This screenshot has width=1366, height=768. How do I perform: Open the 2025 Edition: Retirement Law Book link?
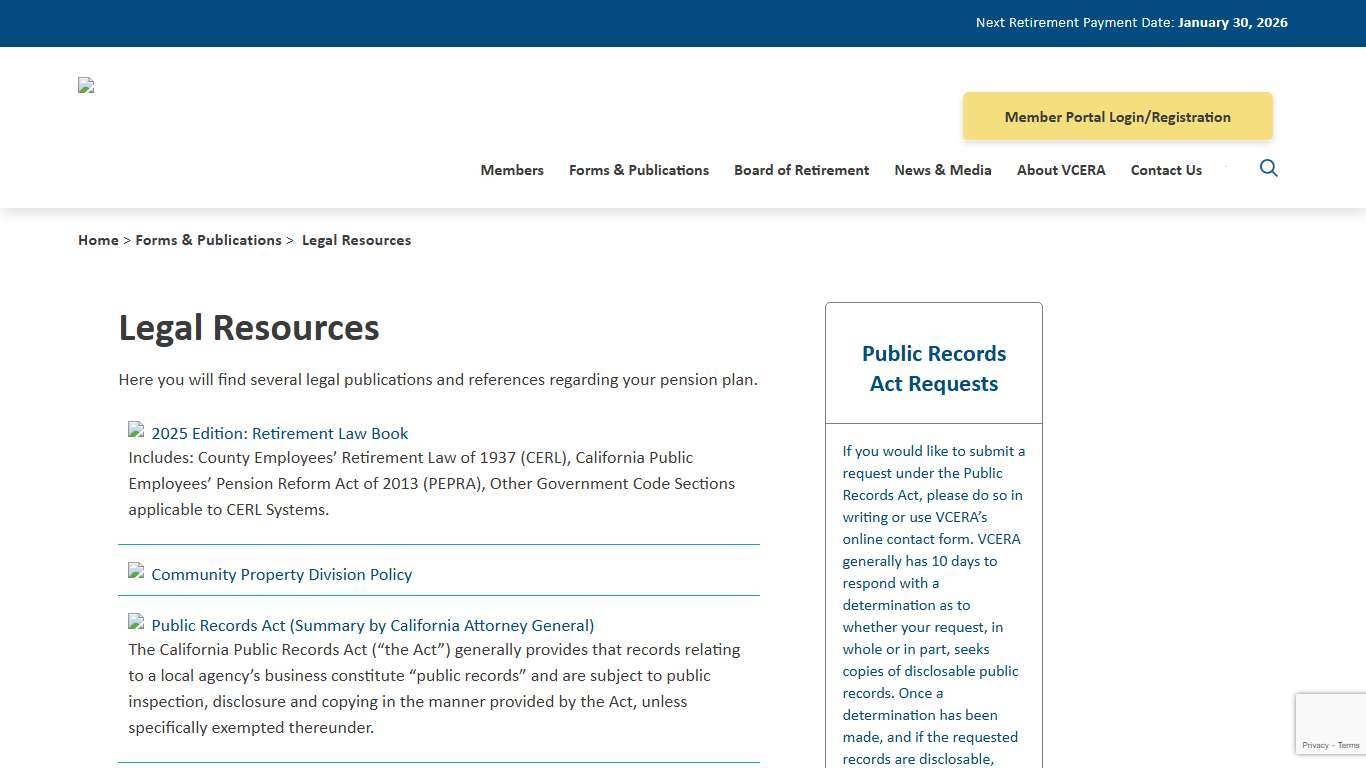(280, 433)
